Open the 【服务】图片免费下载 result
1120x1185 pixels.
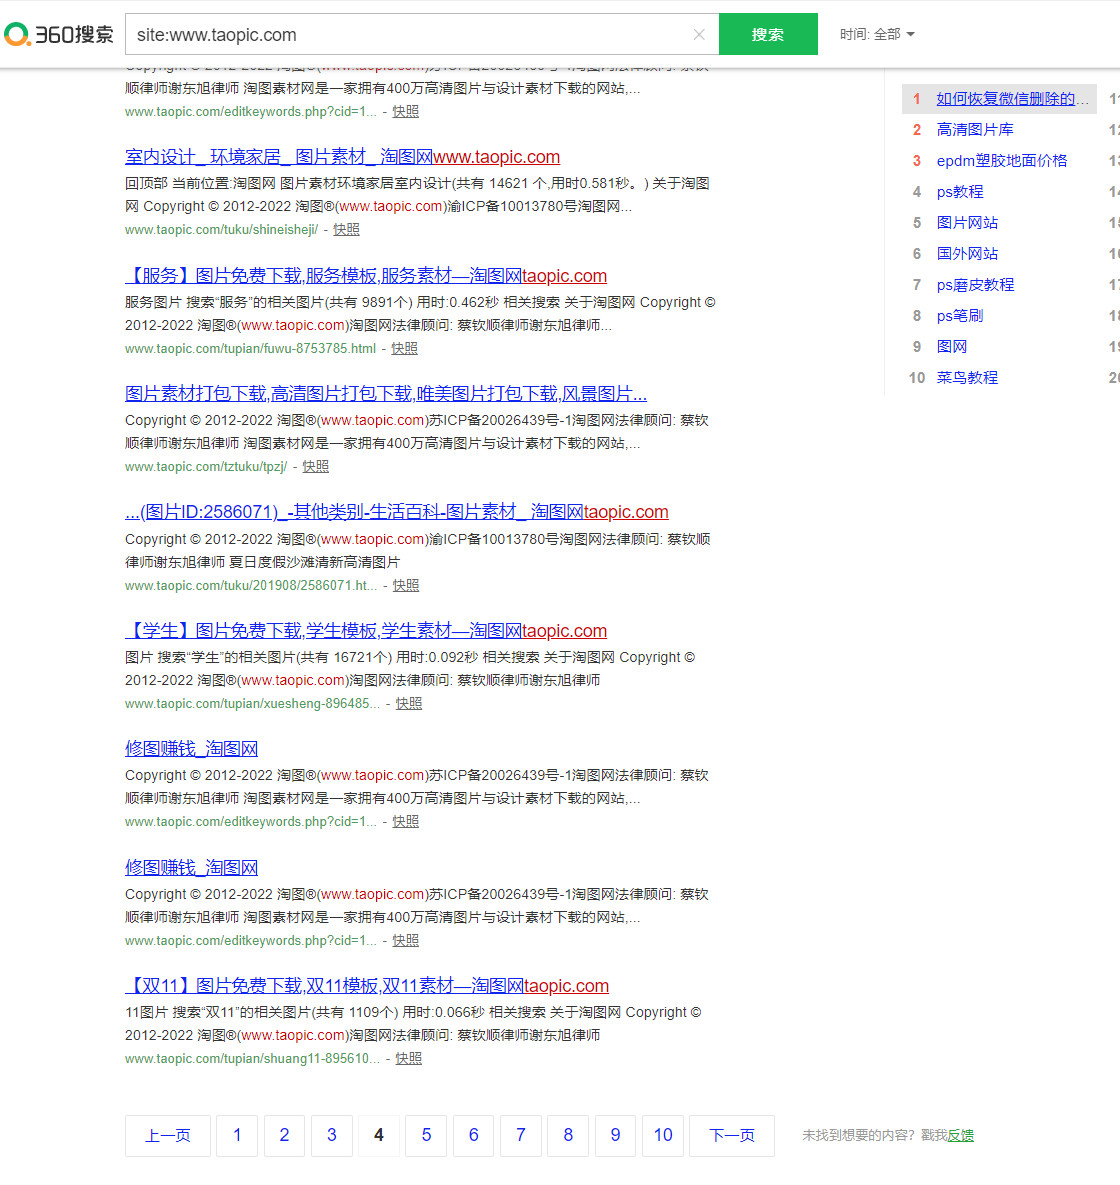[366, 276]
